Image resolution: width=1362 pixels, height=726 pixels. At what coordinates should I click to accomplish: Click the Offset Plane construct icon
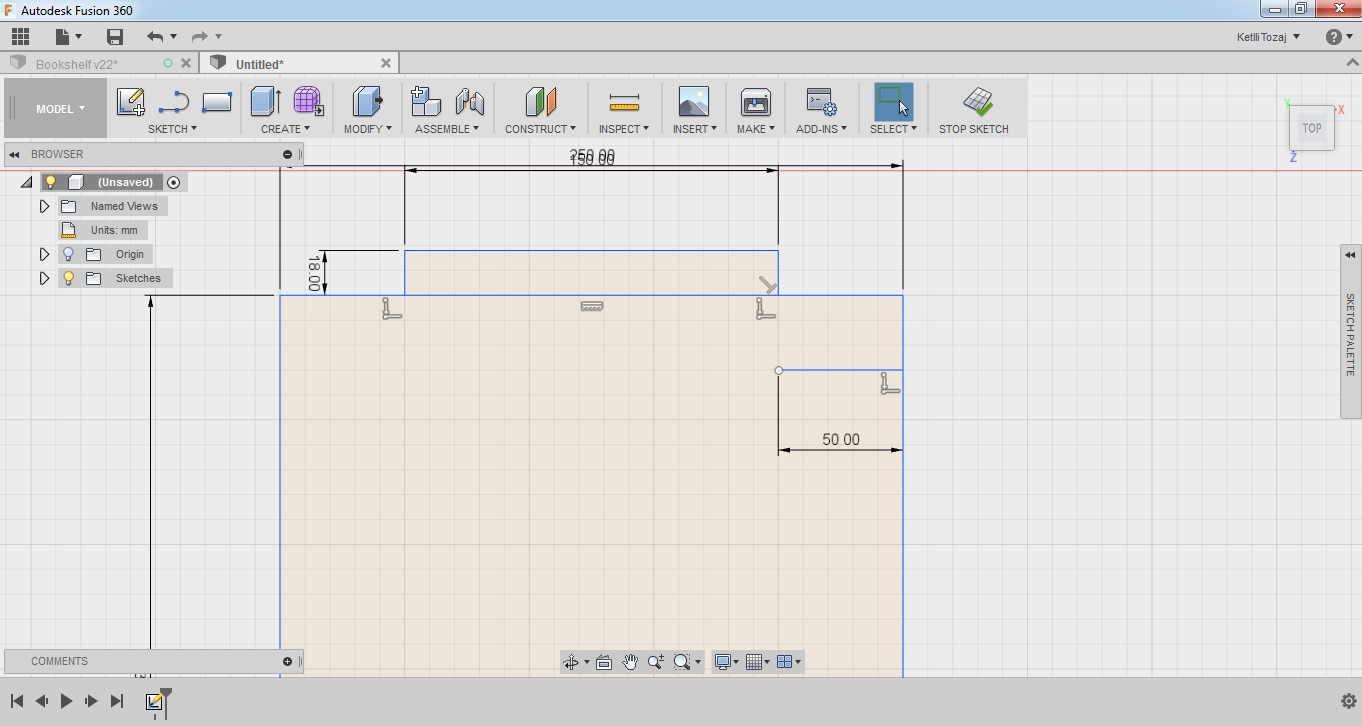[540, 101]
